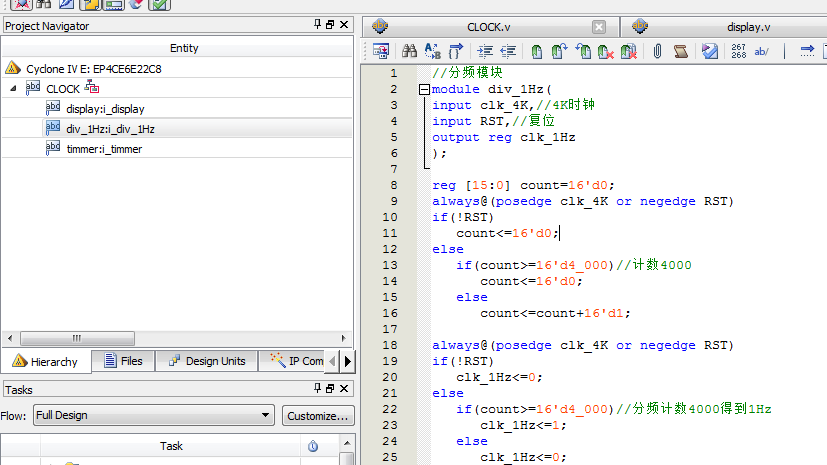Viewport: 827px width, 465px height.
Task: Click 'count<=count+16'd1;' on line 16
Action: click(555, 313)
